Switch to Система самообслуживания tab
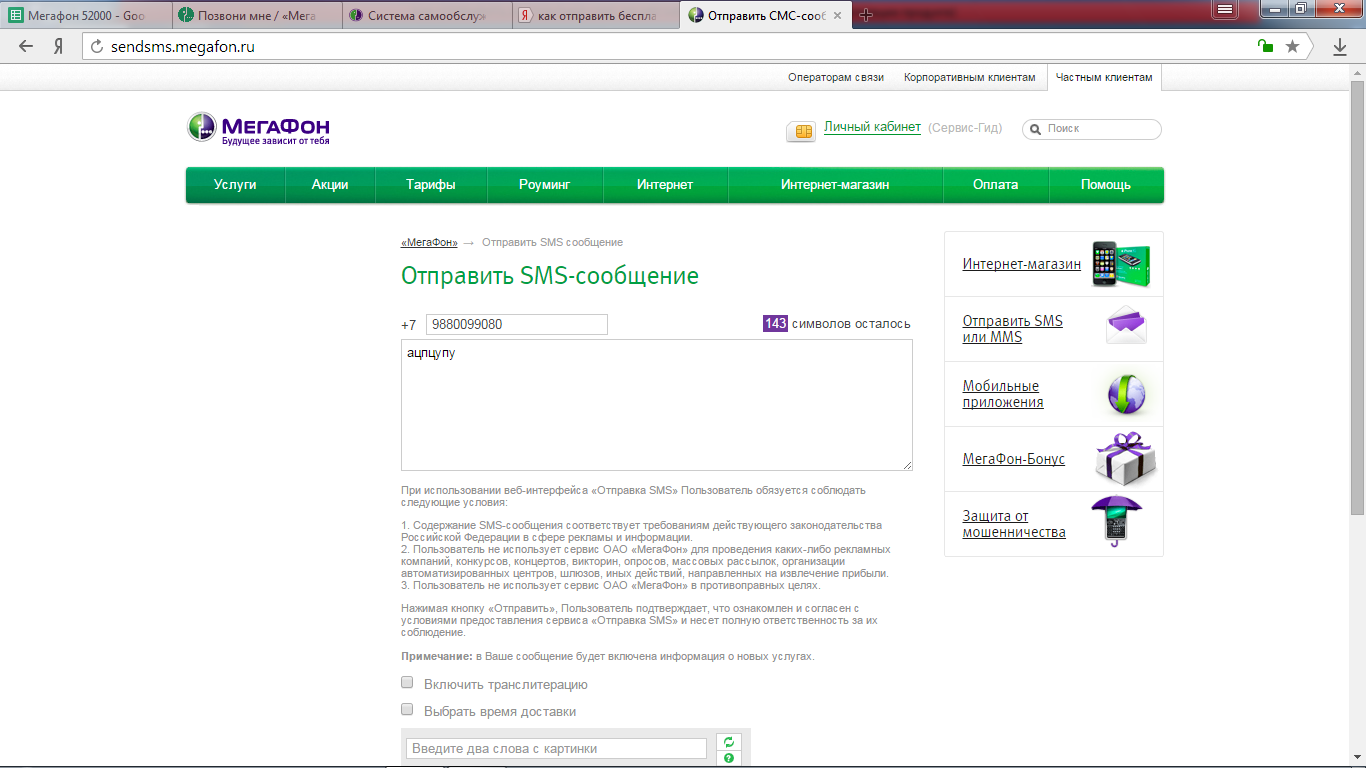This screenshot has width=1366, height=768. [x=428, y=16]
